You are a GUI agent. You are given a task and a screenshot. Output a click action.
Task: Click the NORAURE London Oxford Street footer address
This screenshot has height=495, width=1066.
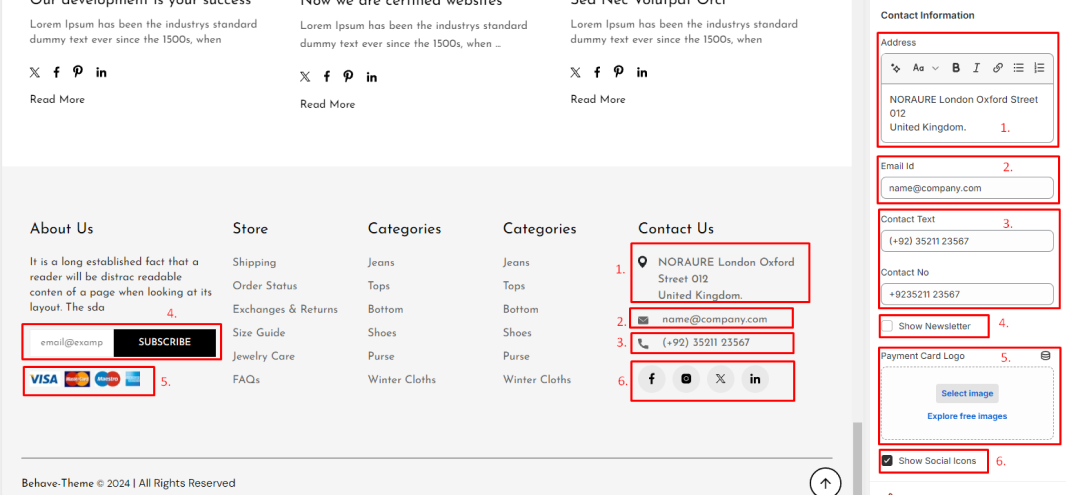(726, 279)
